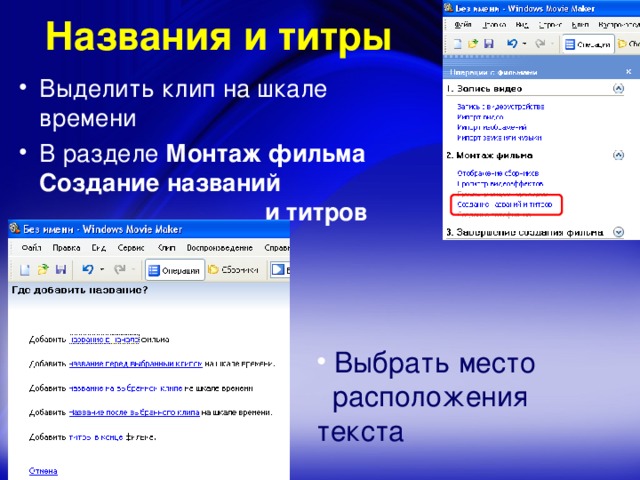Click Save icon in the Movie Tasks window

pyautogui.click(x=489, y=44)
